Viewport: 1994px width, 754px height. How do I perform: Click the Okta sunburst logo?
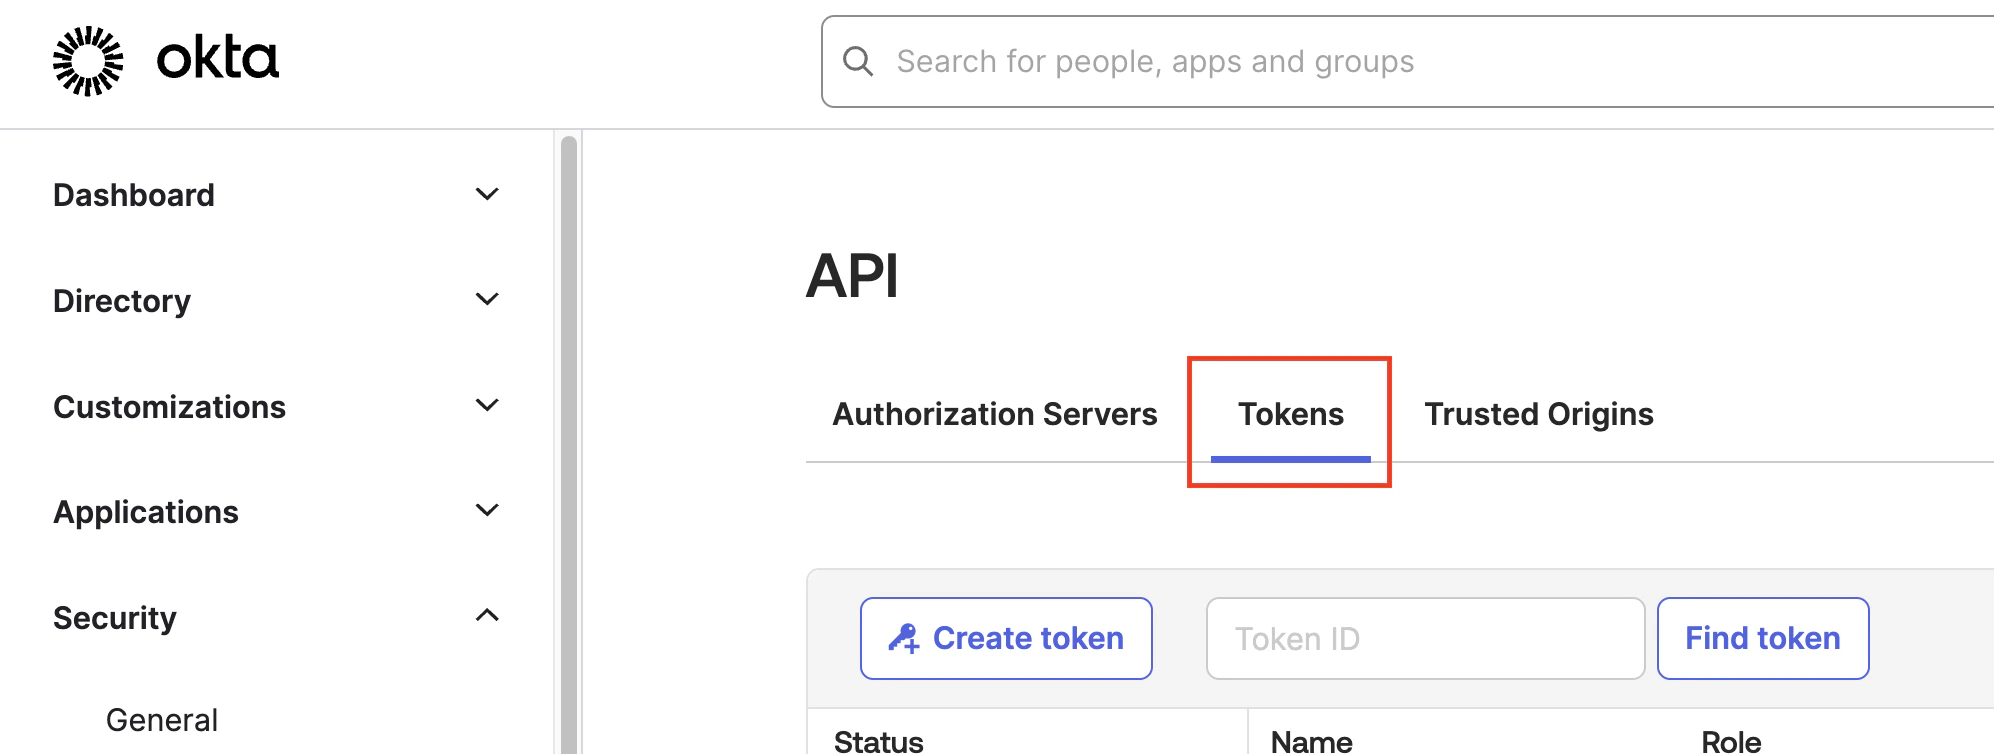88,61
